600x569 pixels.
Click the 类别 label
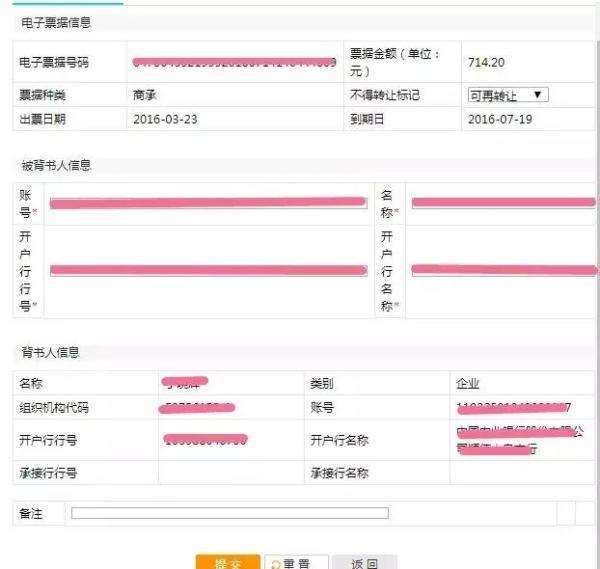[322, 383]
